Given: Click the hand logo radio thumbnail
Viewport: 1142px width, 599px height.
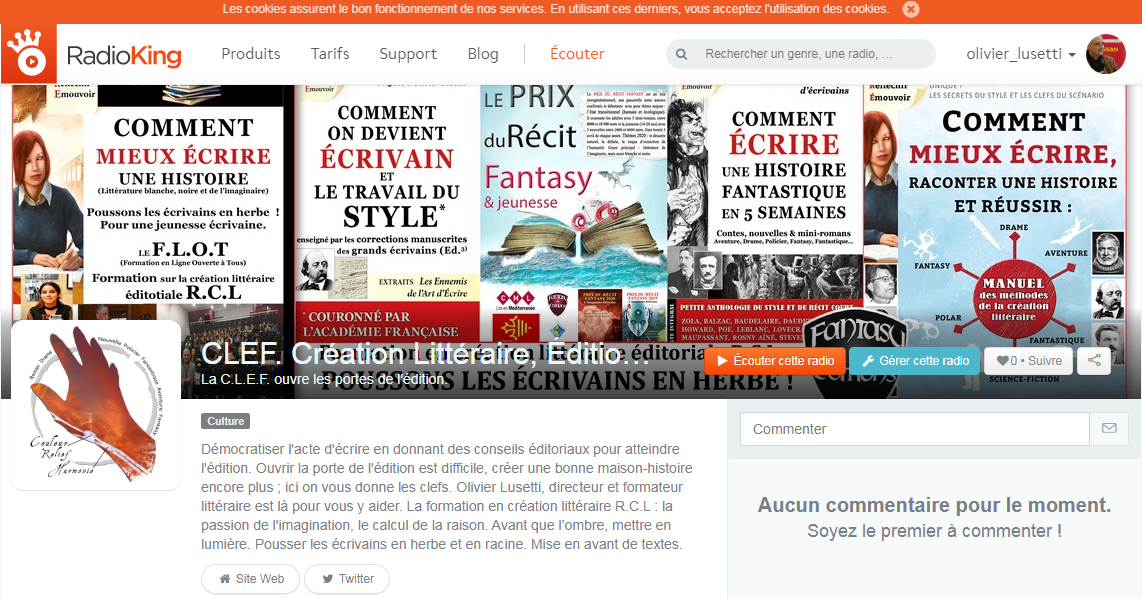Looking at the screenshot, I should coord(96,405).
